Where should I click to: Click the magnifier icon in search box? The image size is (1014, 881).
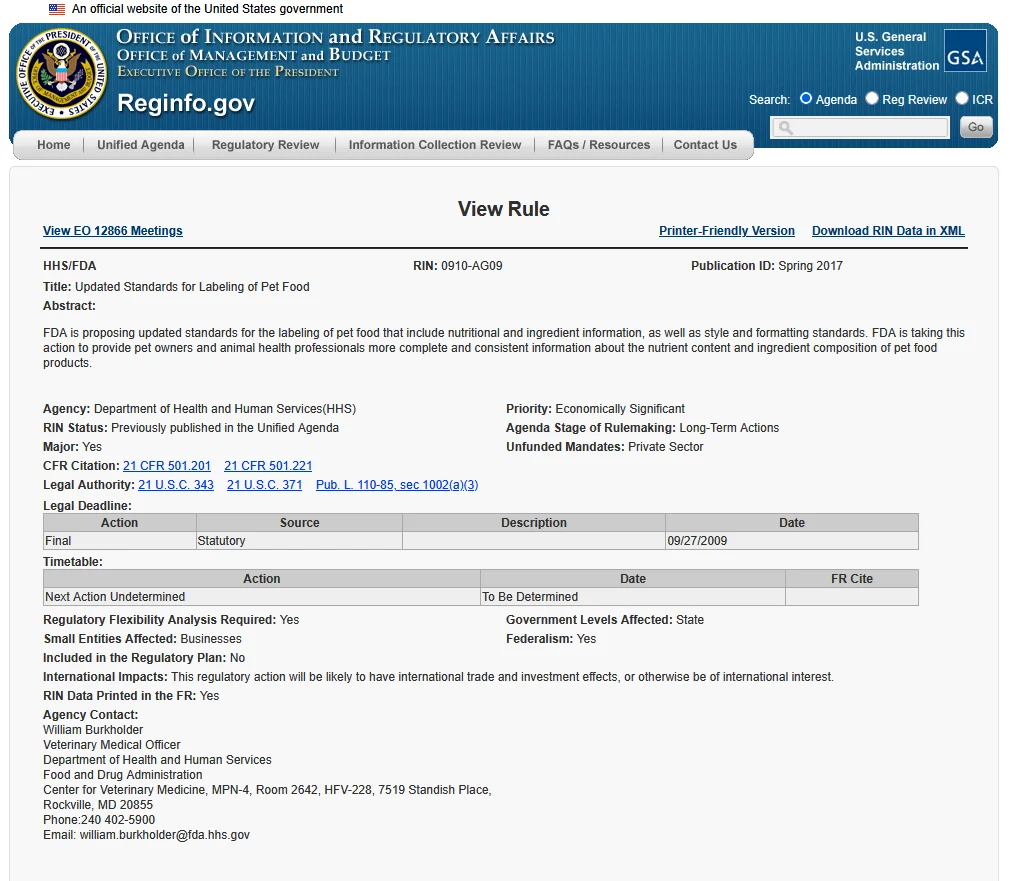pyautogui.click(x=785, y=127)
